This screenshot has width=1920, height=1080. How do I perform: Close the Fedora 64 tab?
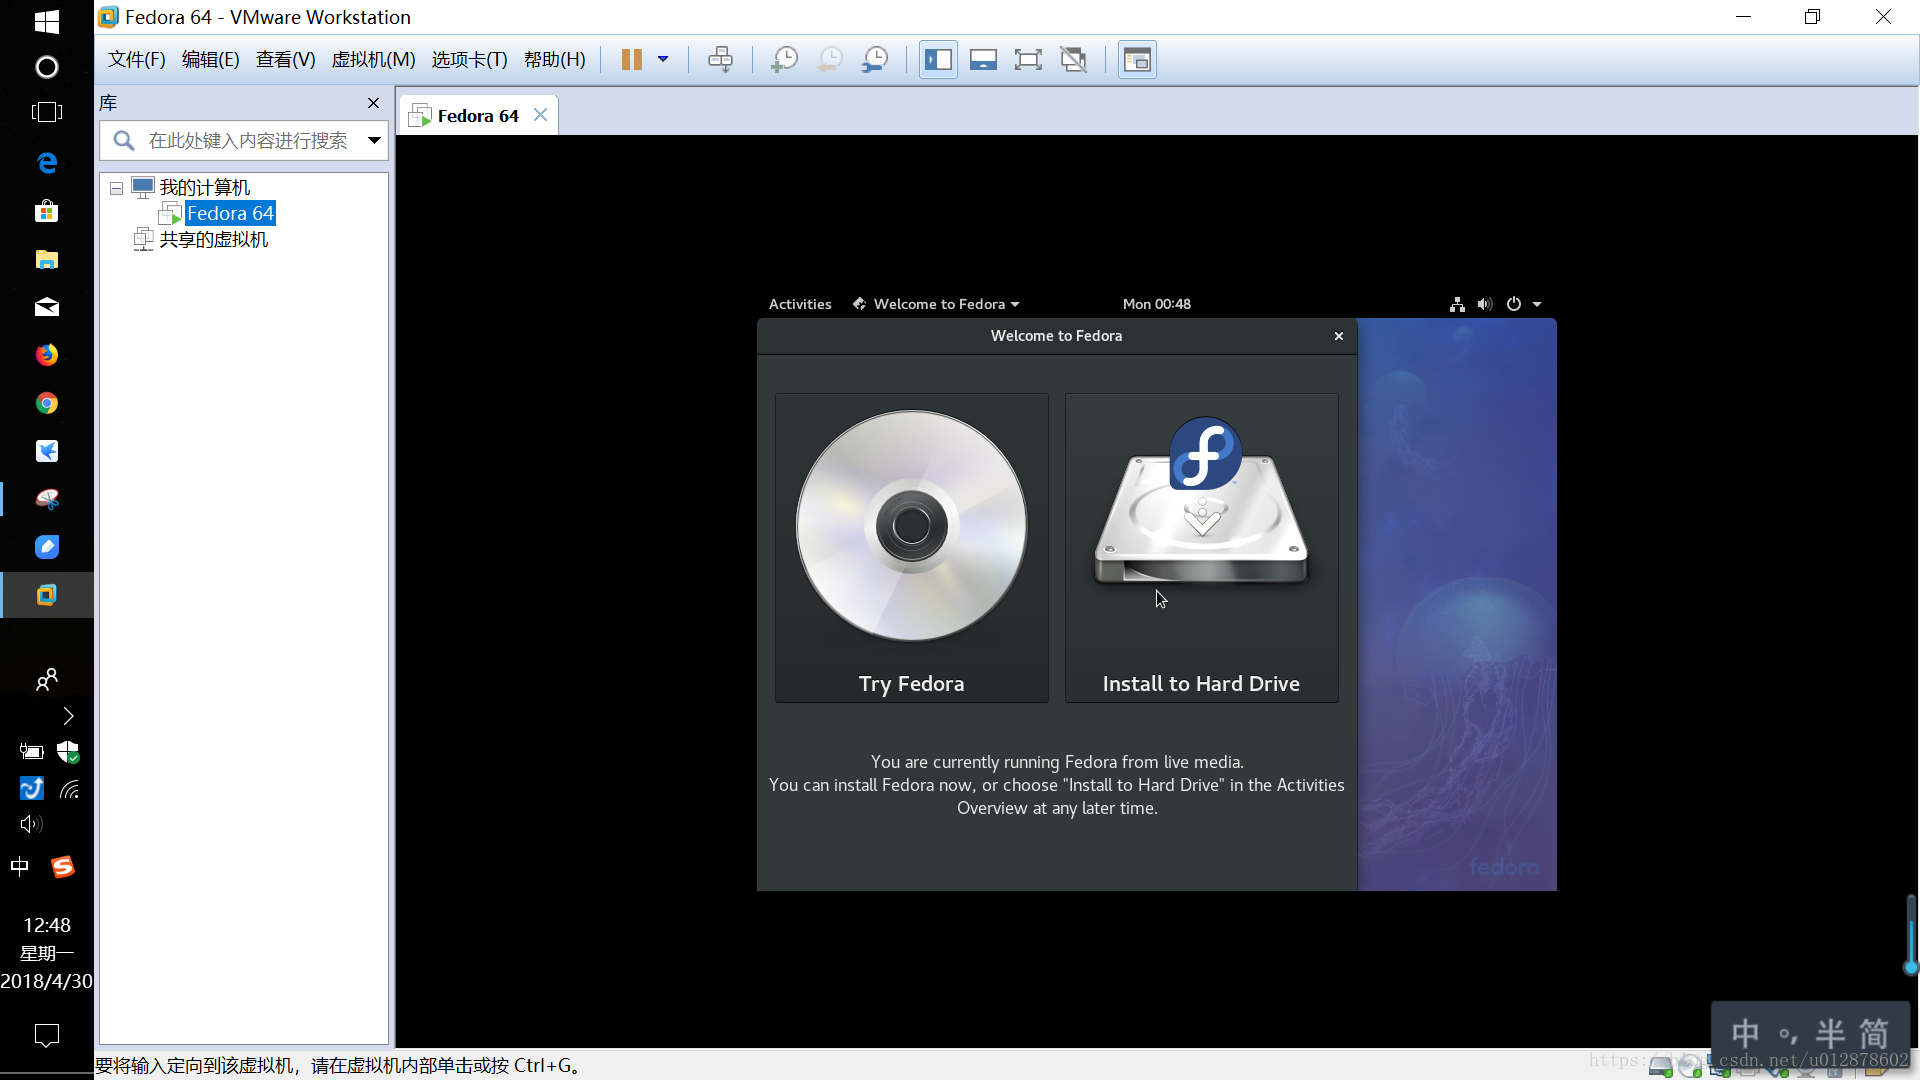pyautogui.click(x=541, y=115)
